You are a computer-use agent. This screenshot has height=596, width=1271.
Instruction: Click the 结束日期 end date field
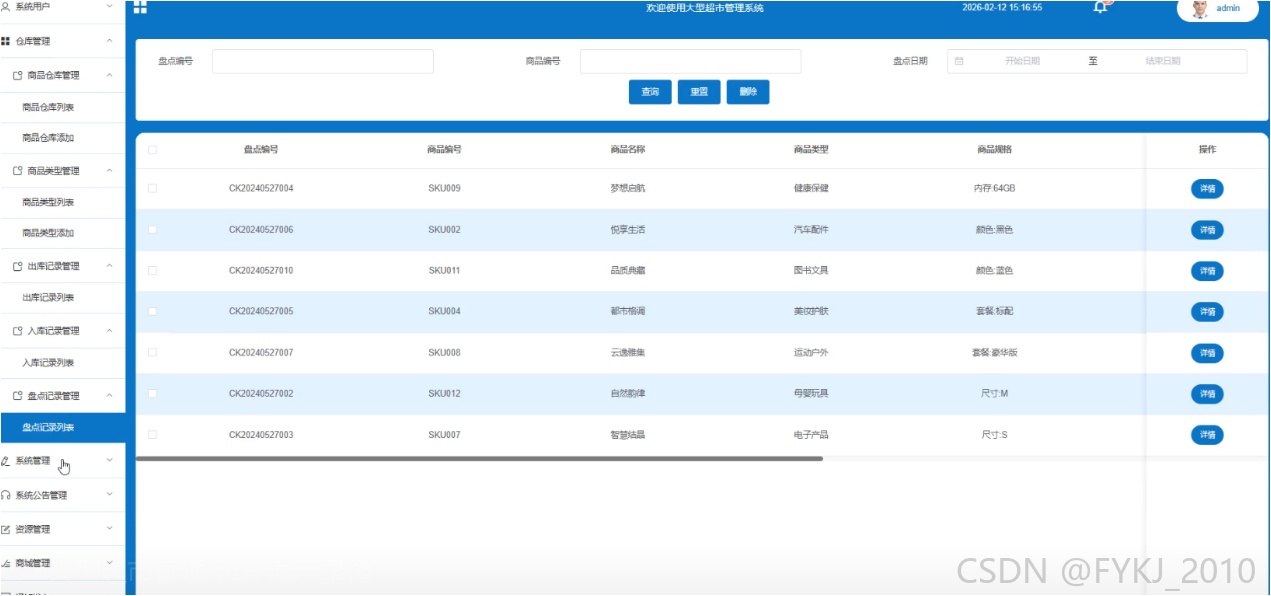tap(1163, 61)
